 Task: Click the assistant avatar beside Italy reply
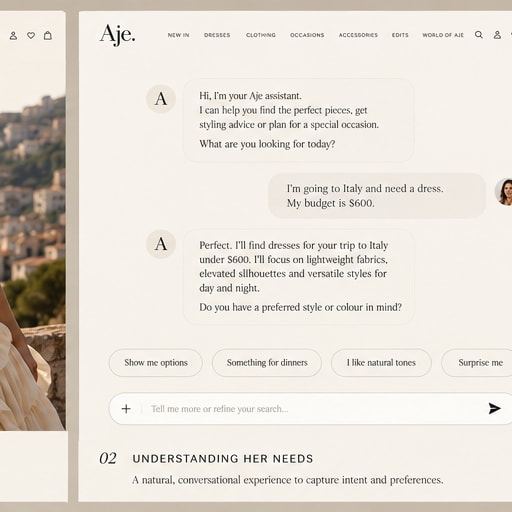pyautogui.click(x=161, y=244)
